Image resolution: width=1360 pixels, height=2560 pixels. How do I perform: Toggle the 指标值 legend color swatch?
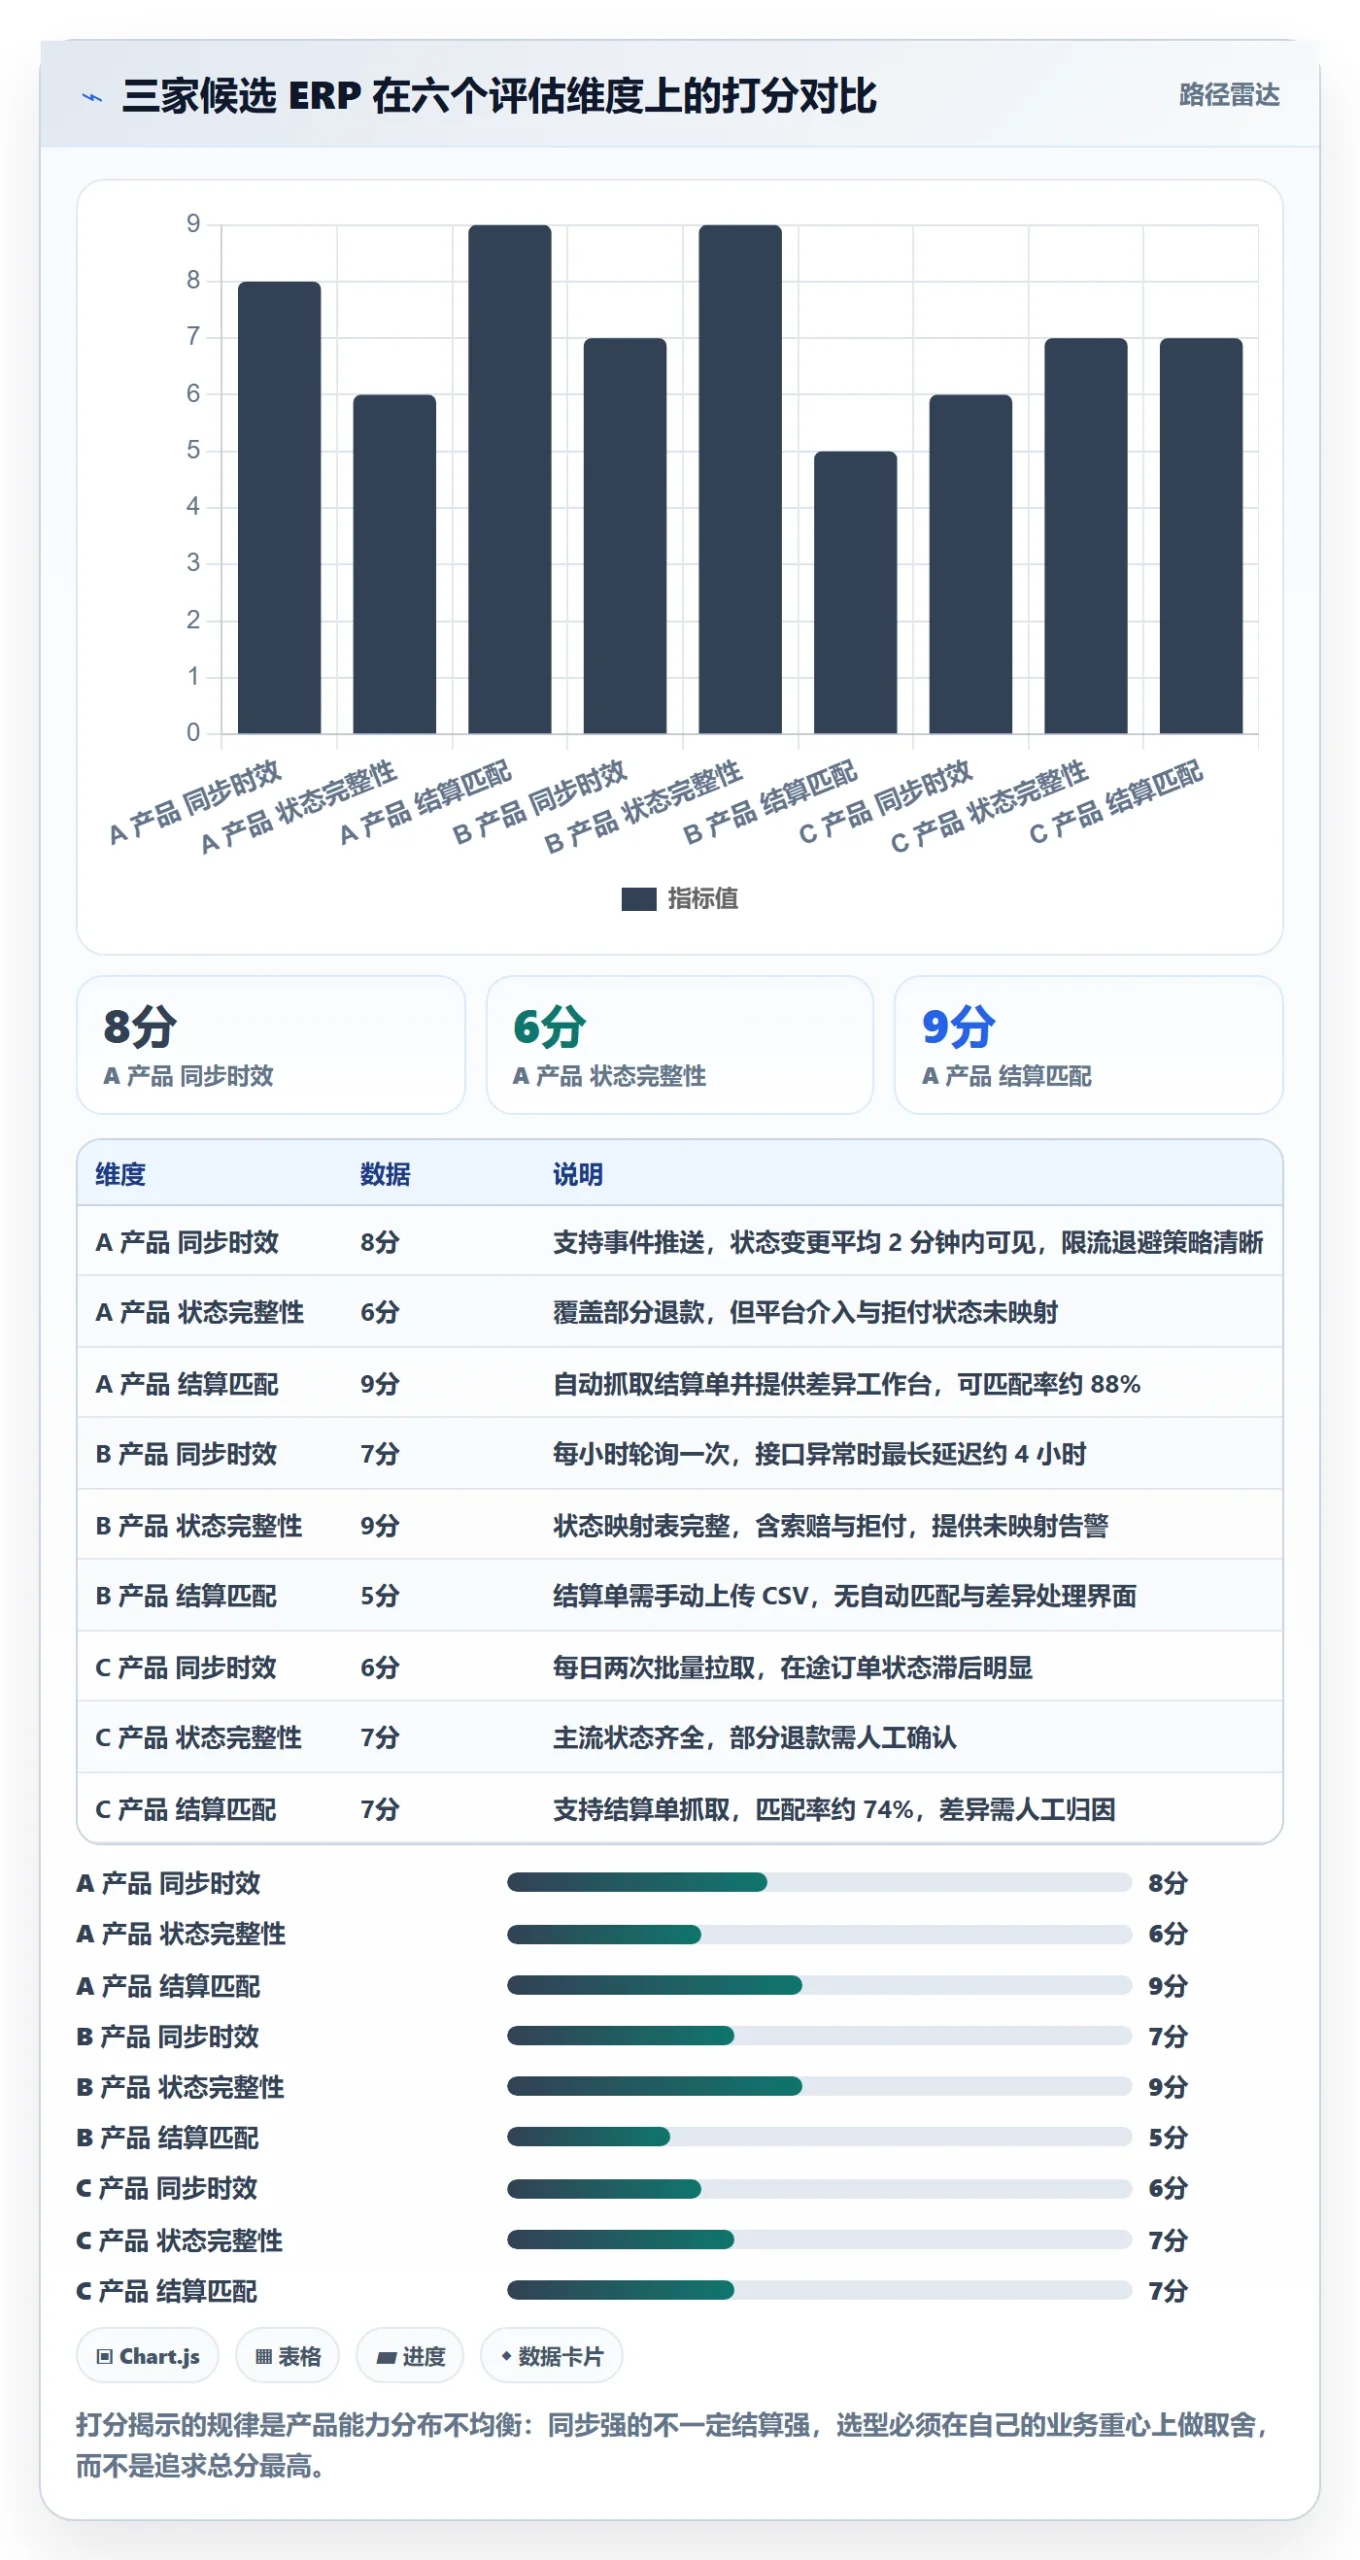click(638, 898)
